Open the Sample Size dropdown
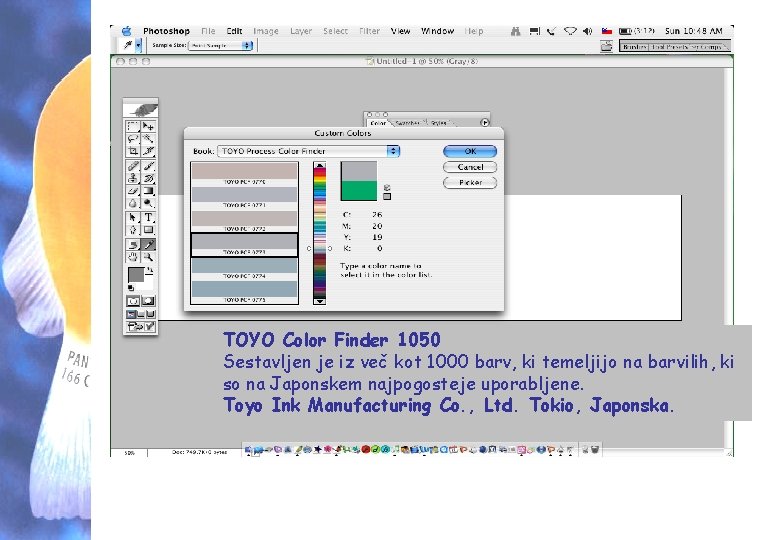The image size is (780, 540). (221, 45)
